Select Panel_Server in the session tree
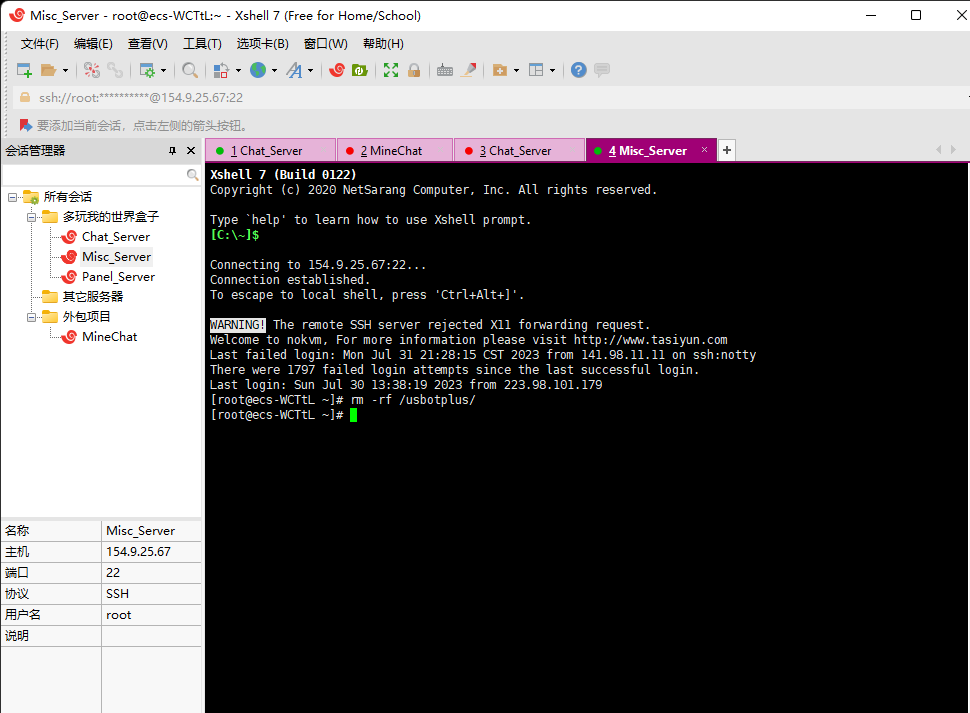970x713 pixels. point(118,277)
